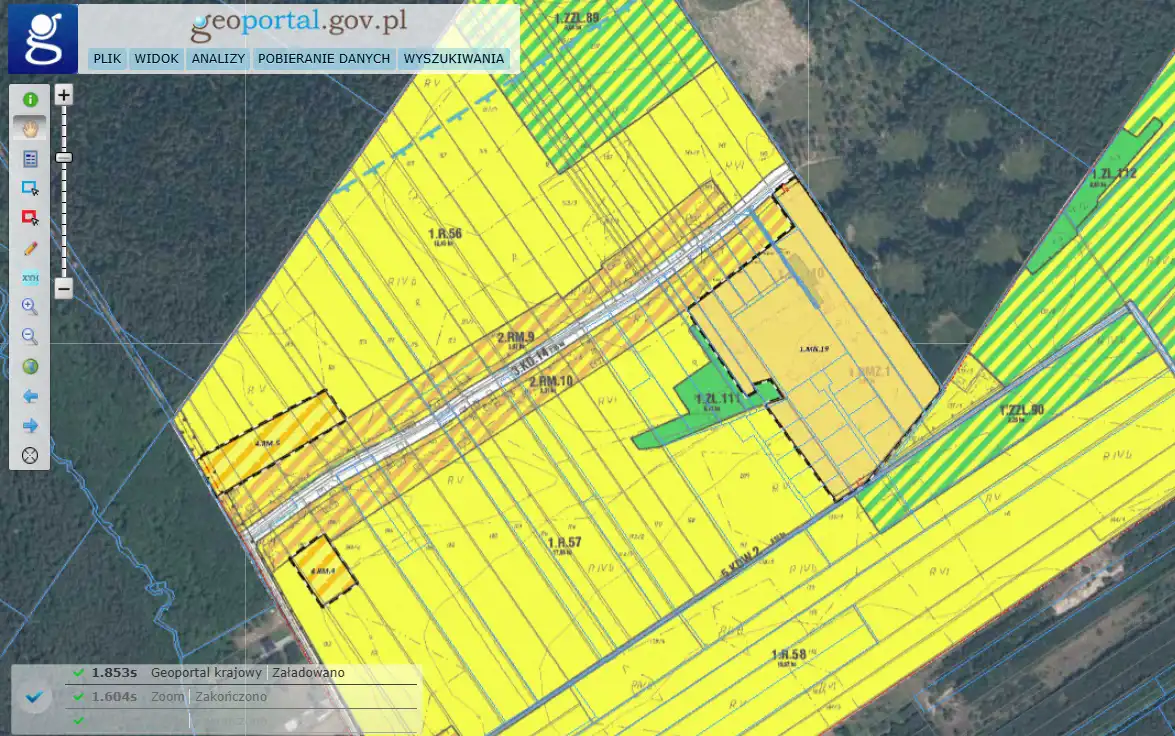Activate the pencil drawing tool
This screenshot has width=1175, height=736.
30,248
